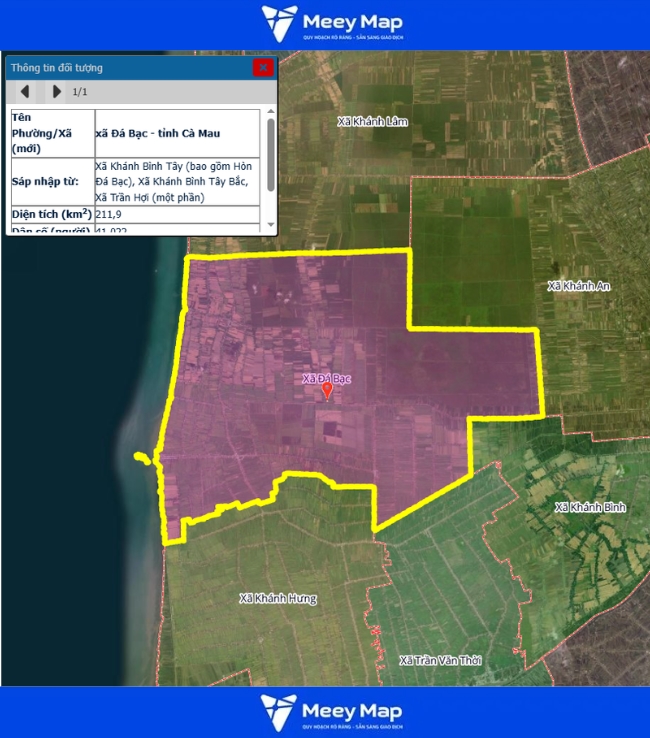
Task: Click the Diện tích value 211,9
Action: 110,215
